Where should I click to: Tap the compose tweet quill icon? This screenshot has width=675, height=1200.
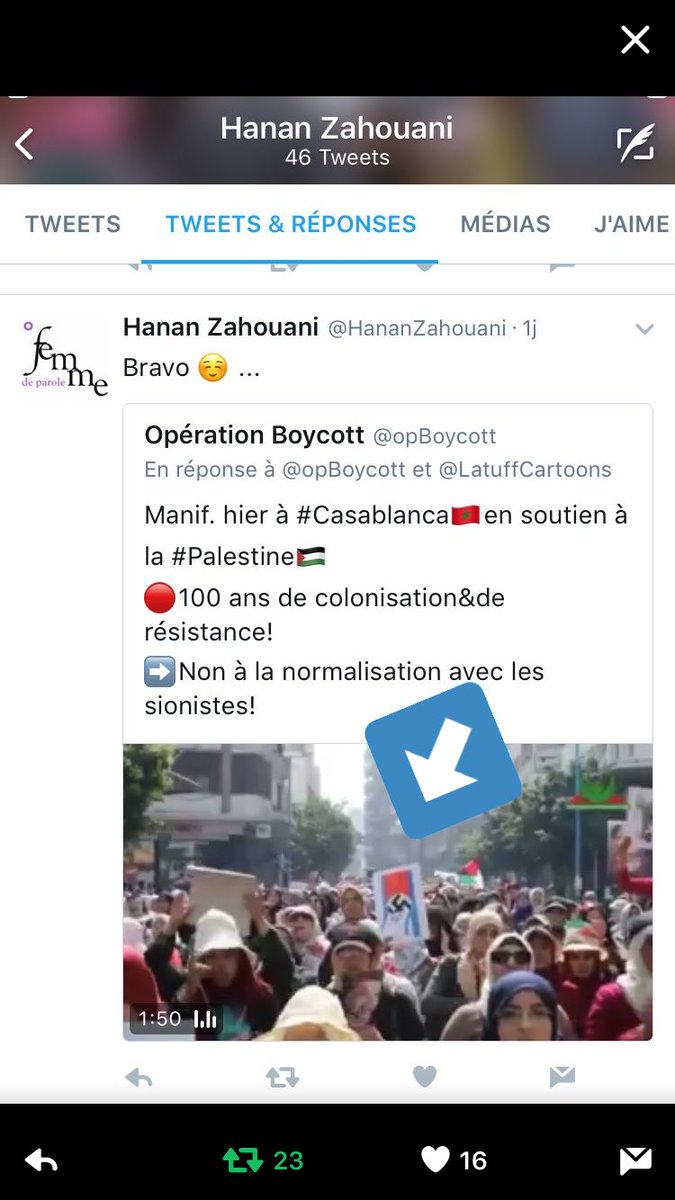635,143
